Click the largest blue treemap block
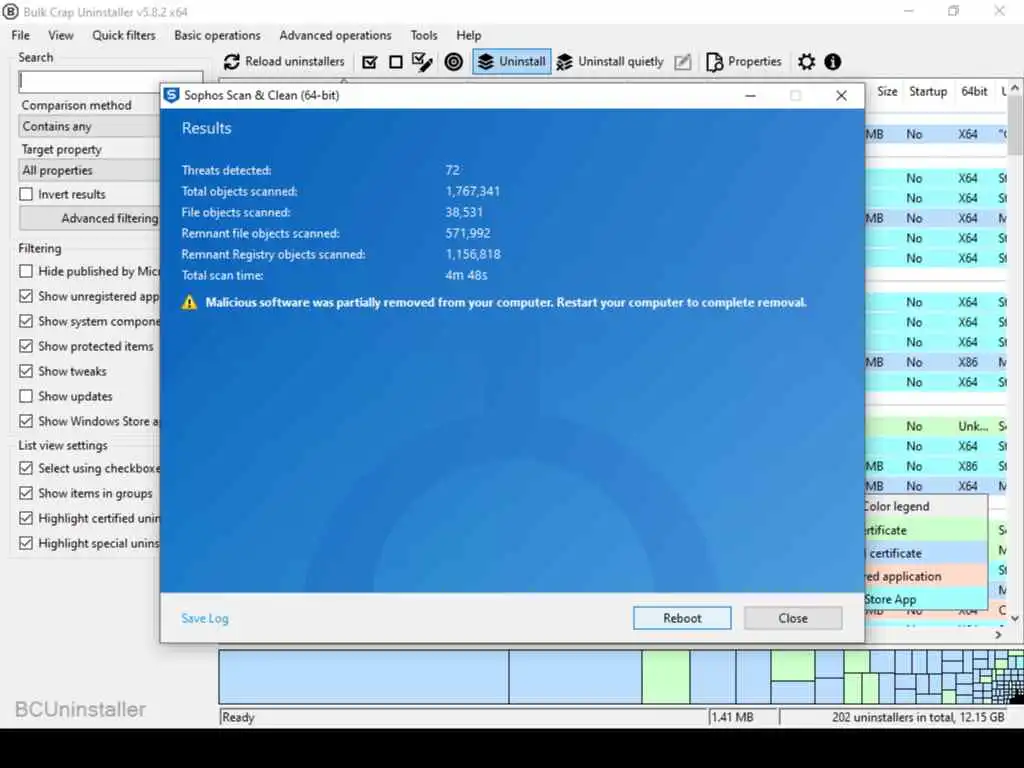This screenshot has width=1024, height=768. (x=364, y=677)
